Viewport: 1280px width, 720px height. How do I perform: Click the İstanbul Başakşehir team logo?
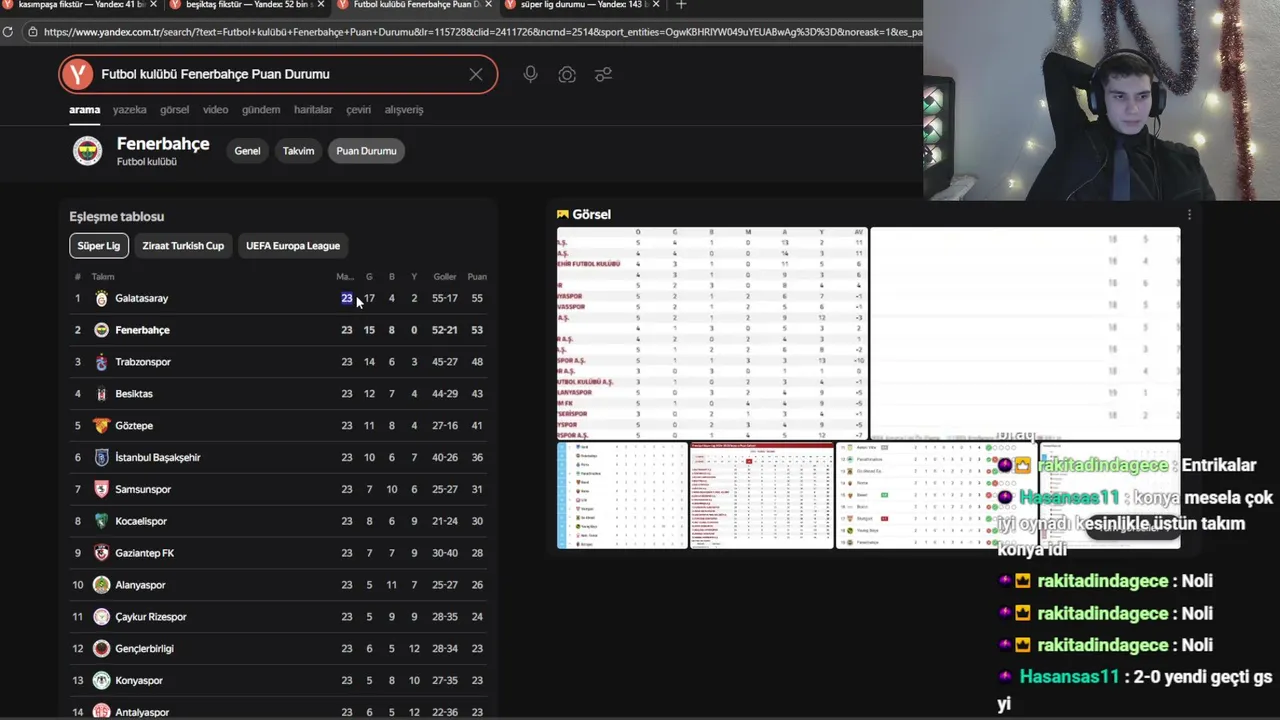click(x=101, y=457)
